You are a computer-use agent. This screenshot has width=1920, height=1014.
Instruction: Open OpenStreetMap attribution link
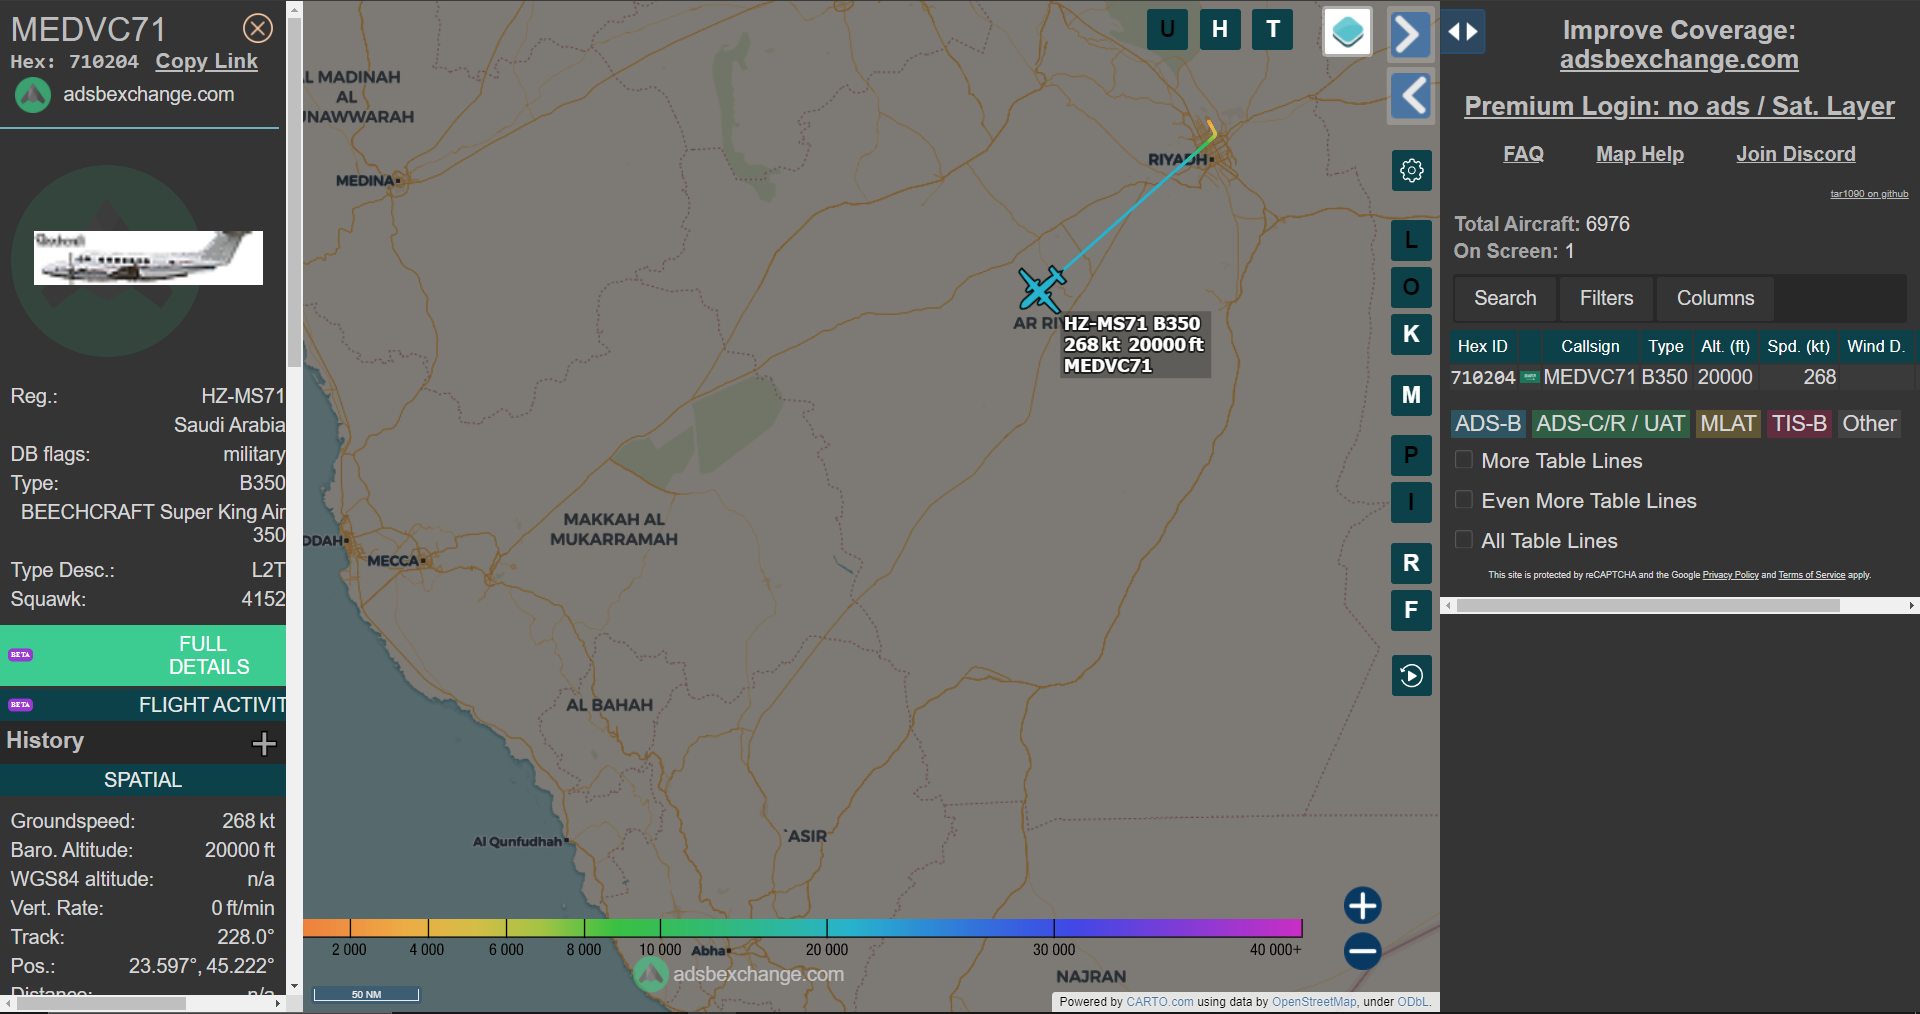1314,1002
